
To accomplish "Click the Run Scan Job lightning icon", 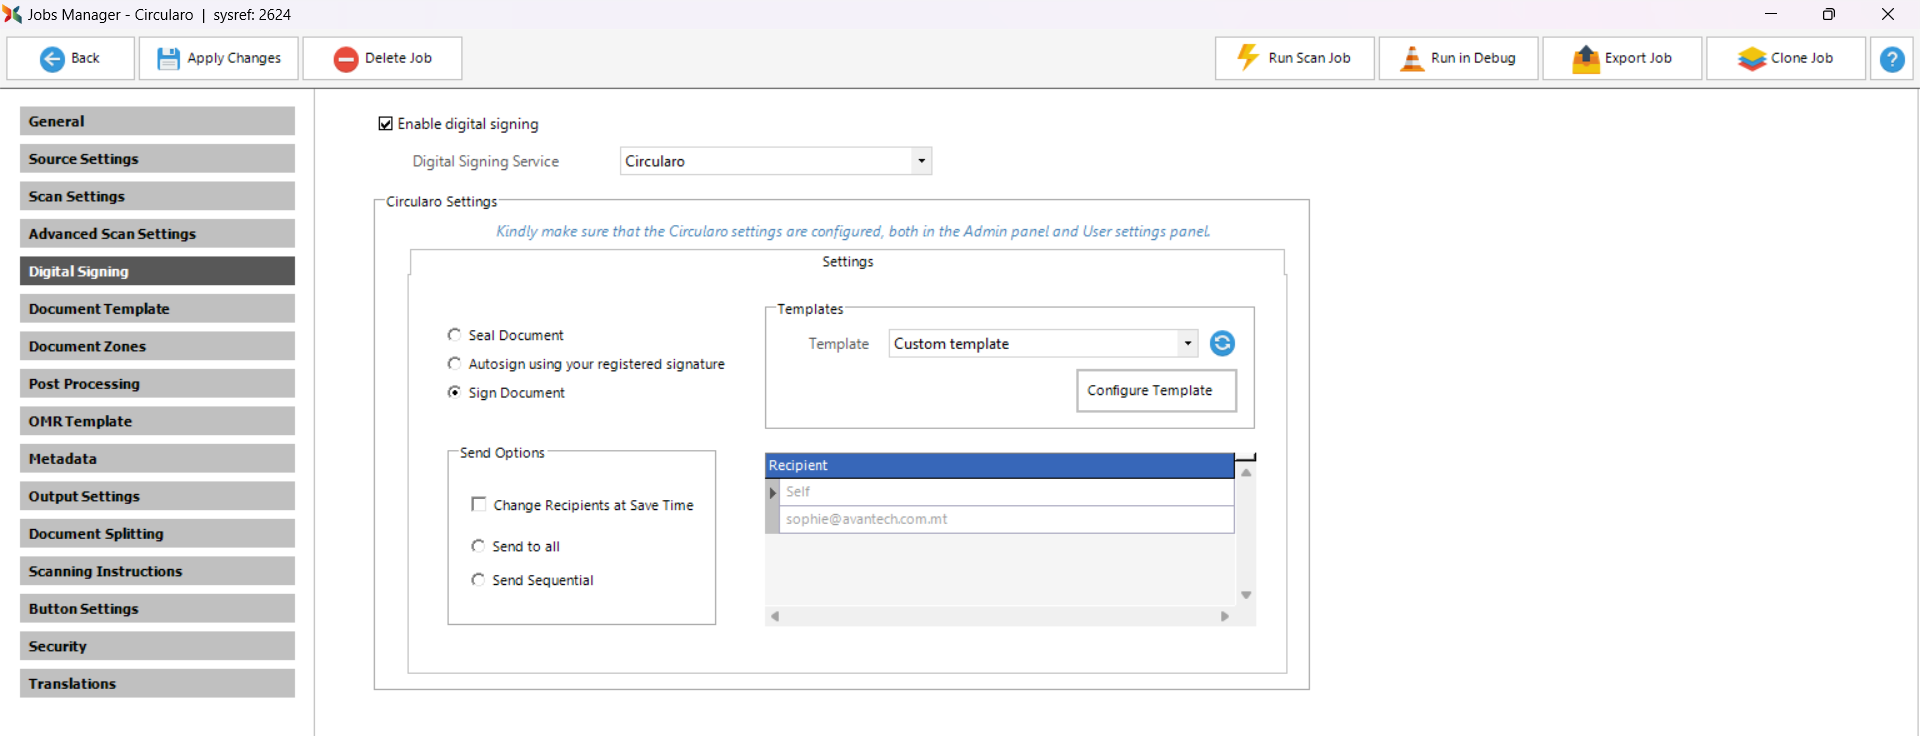I will click(x=1248, y=58).
